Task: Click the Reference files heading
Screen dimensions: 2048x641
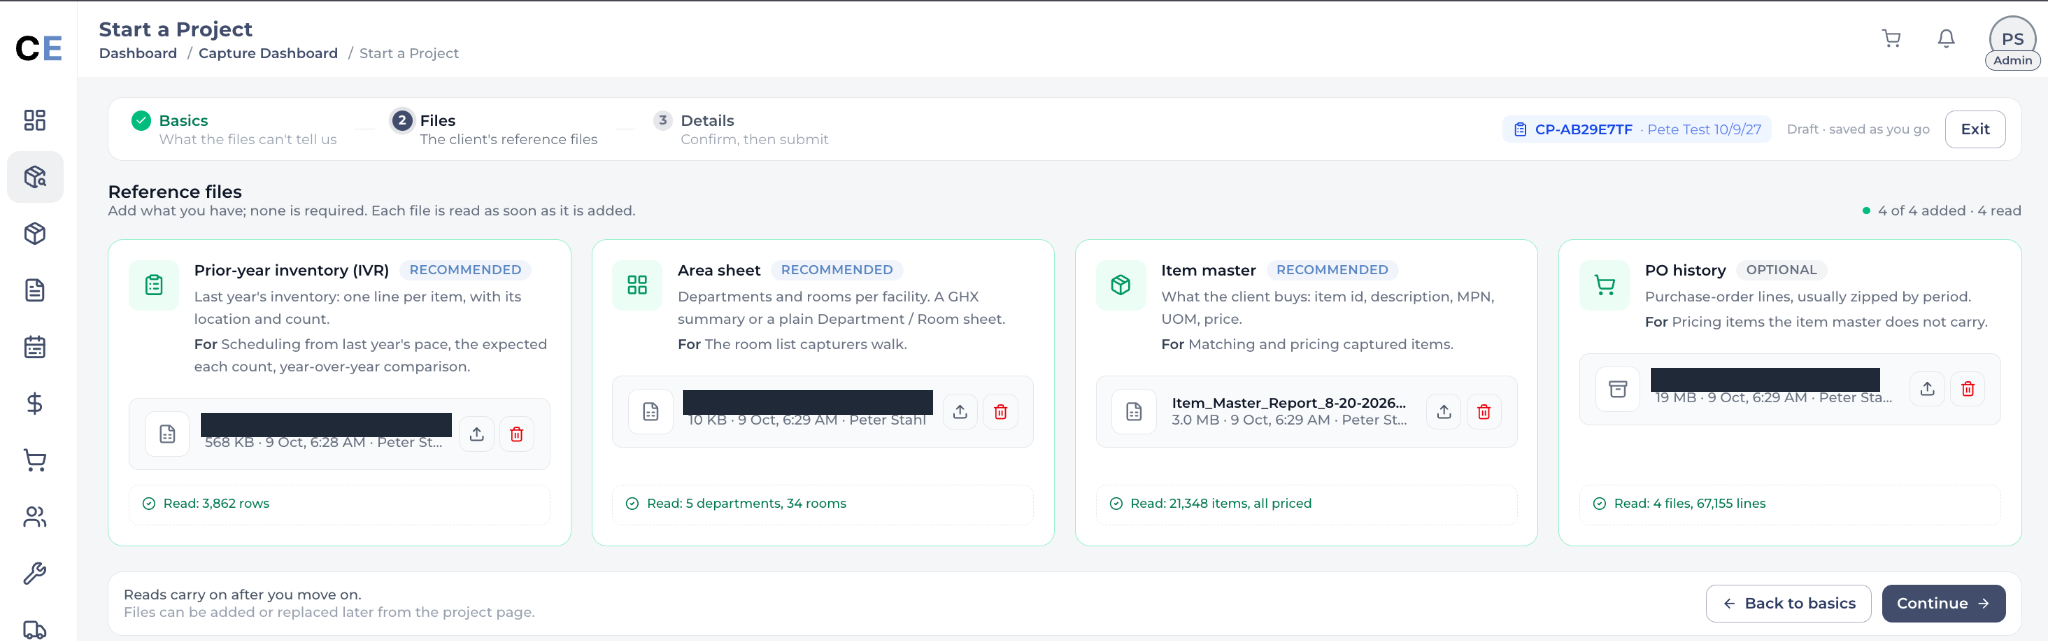Action: coord(175,192)
